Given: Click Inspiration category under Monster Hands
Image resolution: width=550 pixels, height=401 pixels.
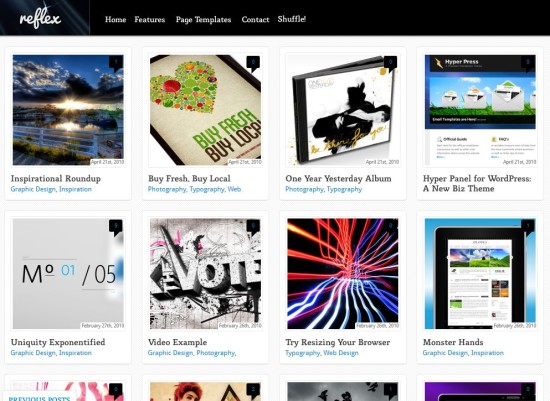Looking at the screenshot, I should click(487, 353).
